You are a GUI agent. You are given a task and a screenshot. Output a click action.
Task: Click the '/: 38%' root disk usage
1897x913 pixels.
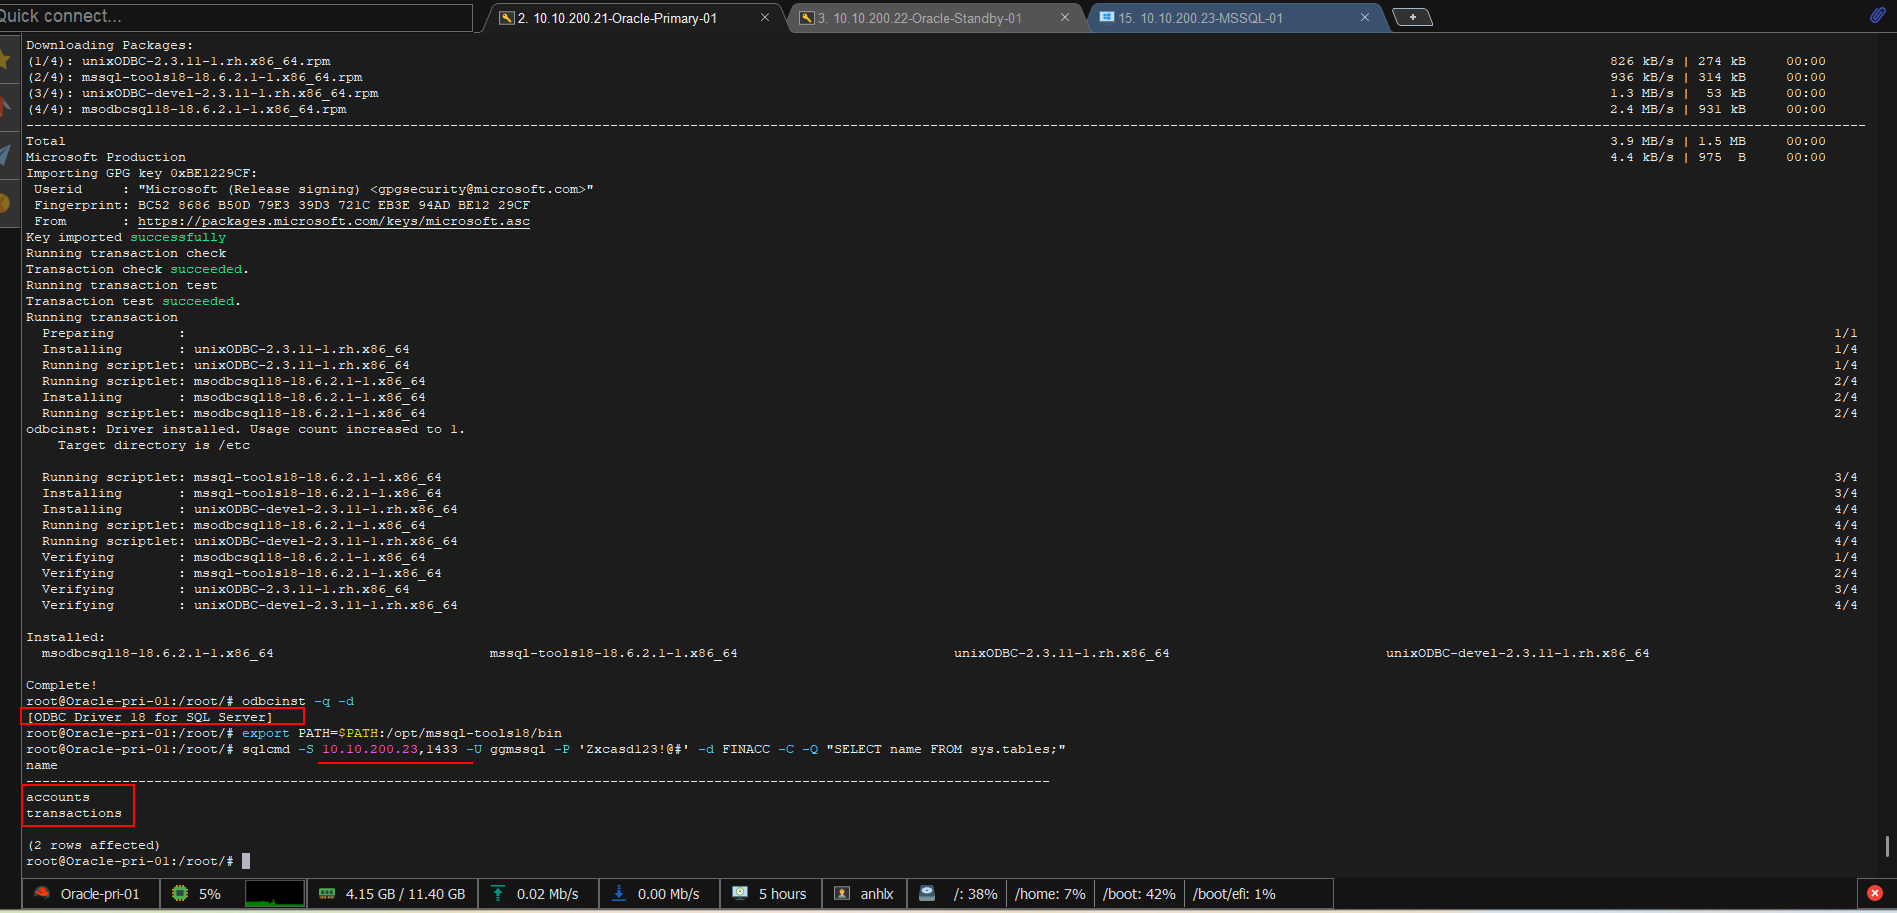(x=975, y=894)
